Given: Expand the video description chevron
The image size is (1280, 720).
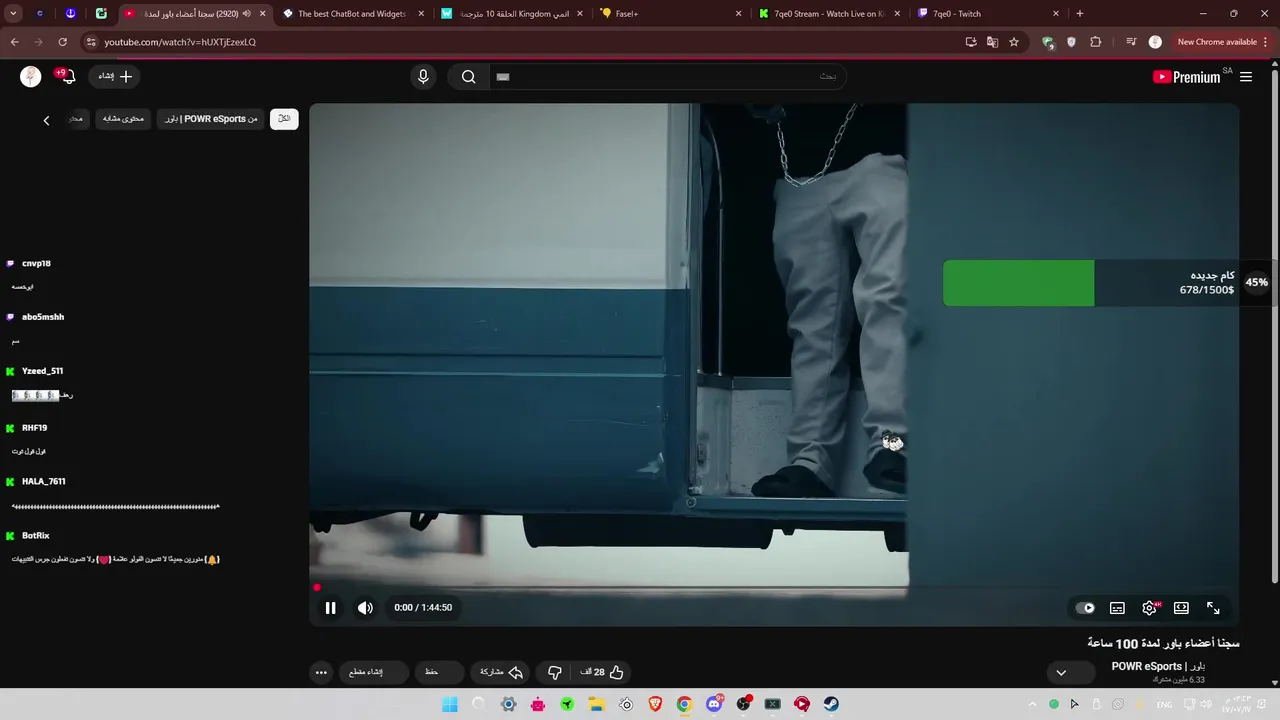Looking at the screenshot, I should tap(1061, 673).
